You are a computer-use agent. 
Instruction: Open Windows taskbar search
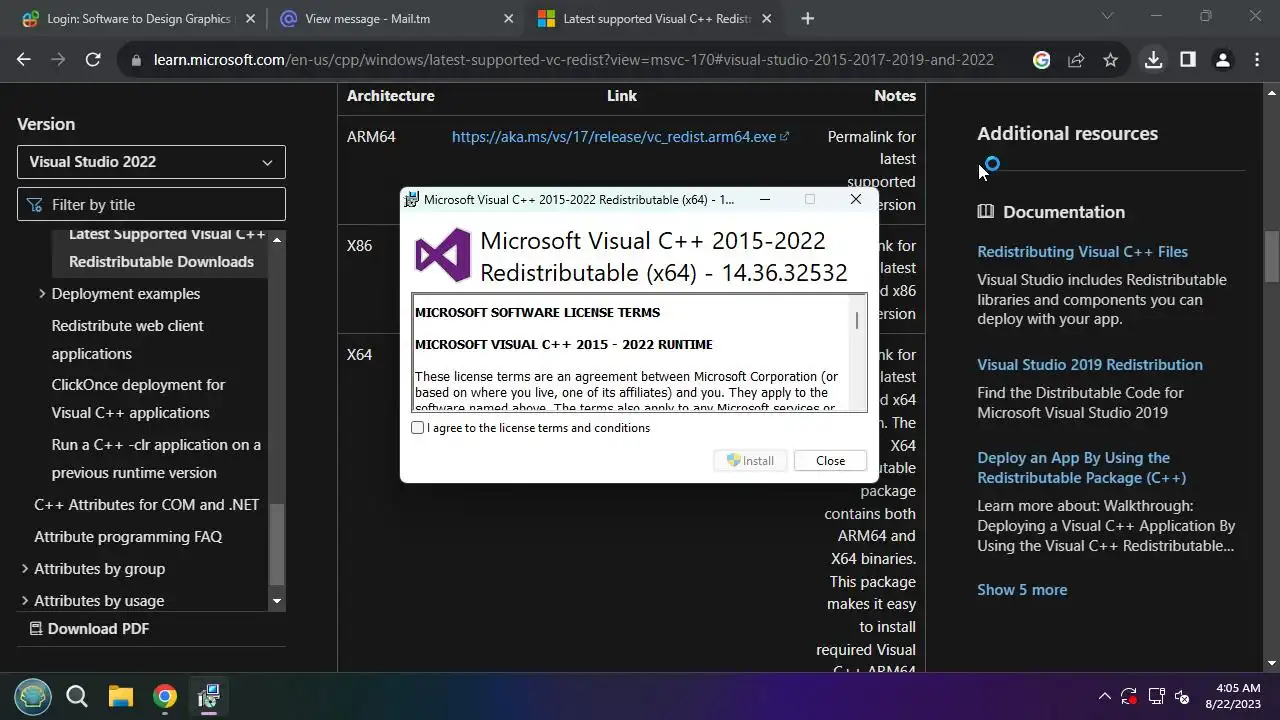77,696
